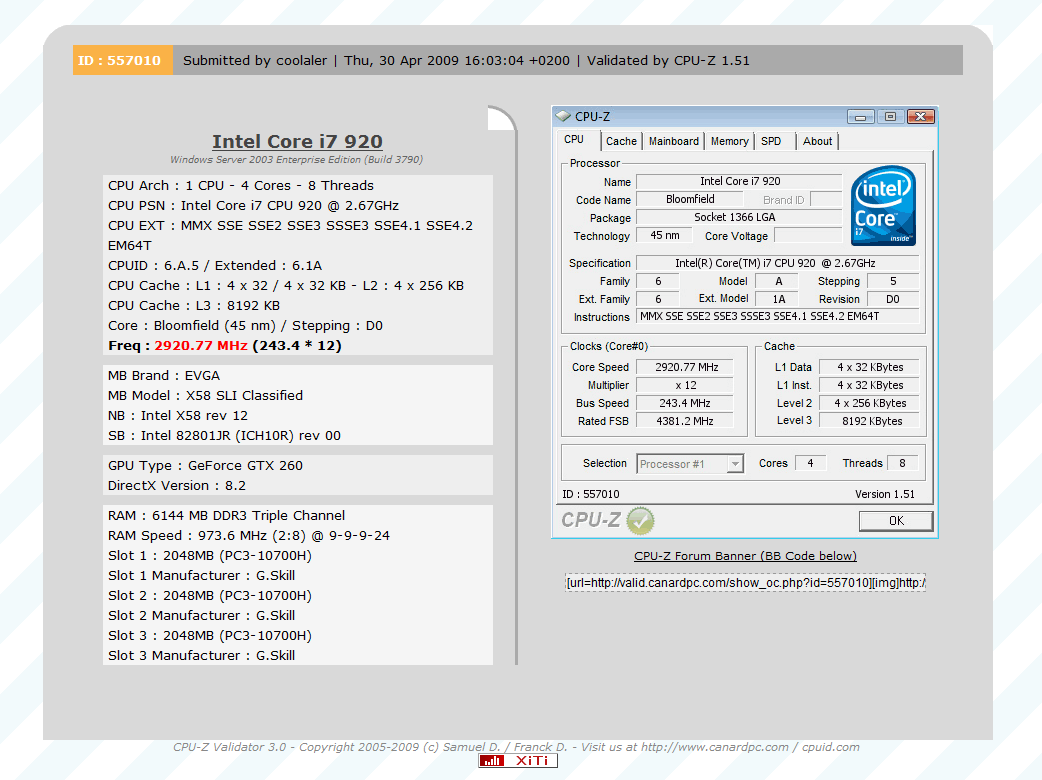
Task: Minimize the CPU-Z window
Action: pyautogui.click(x=861, y=117)
